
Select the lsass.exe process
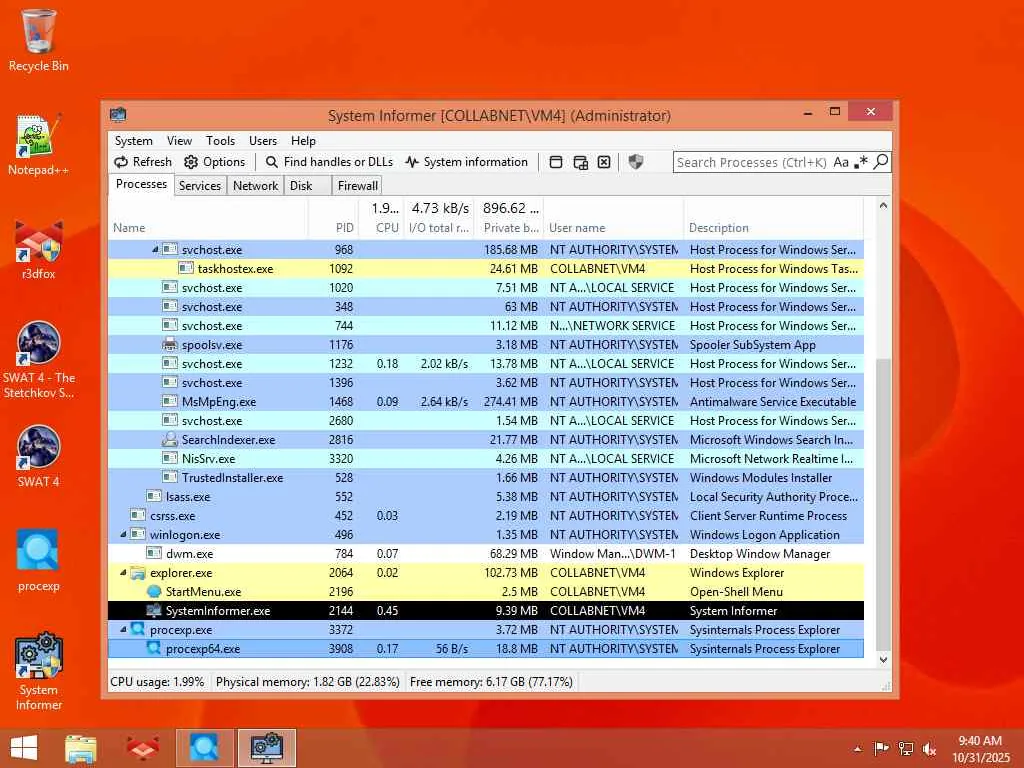(486, 496)
